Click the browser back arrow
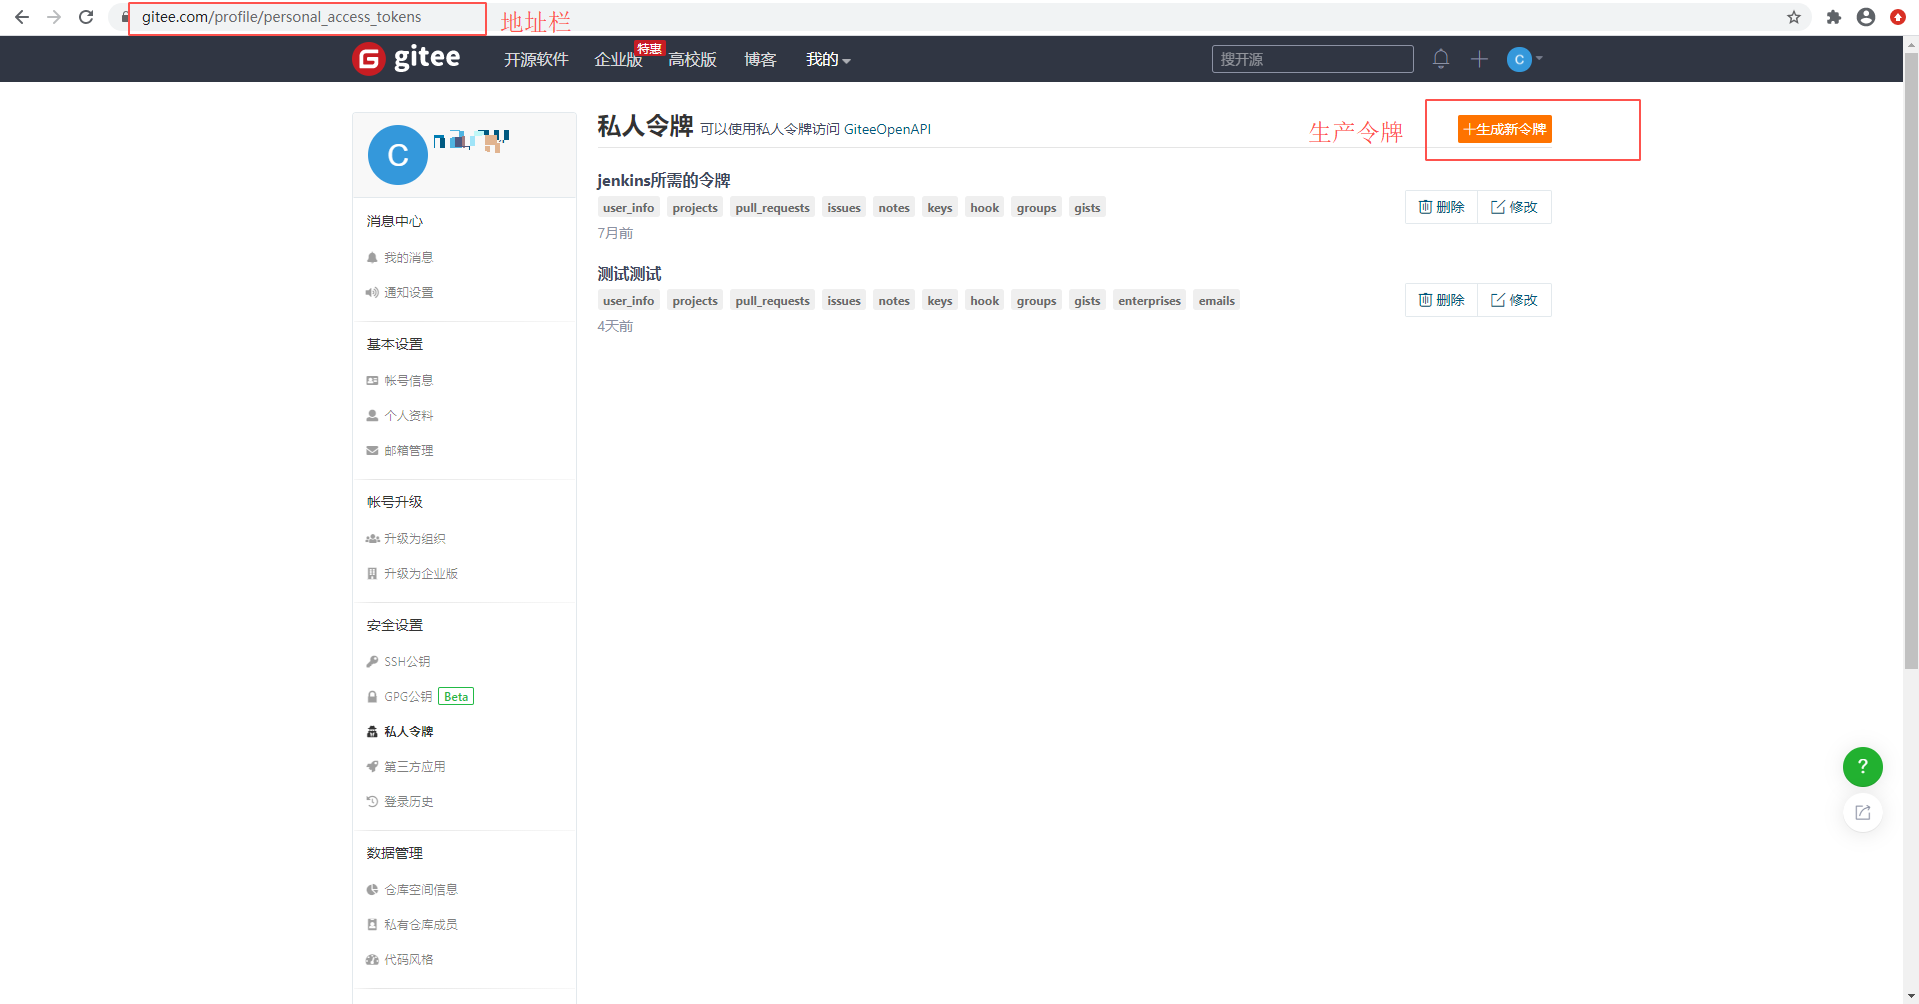Screen dimensions: 1919x1004 [x=22, y=17]
